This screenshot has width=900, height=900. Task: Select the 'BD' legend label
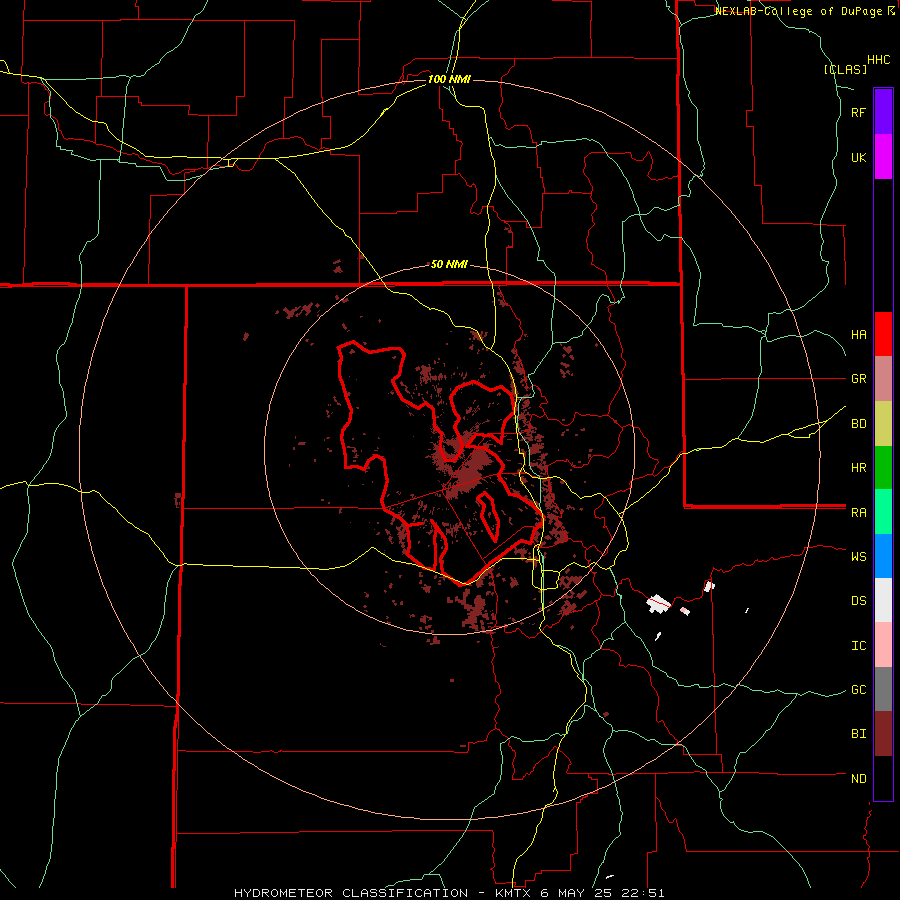(858, 424)
